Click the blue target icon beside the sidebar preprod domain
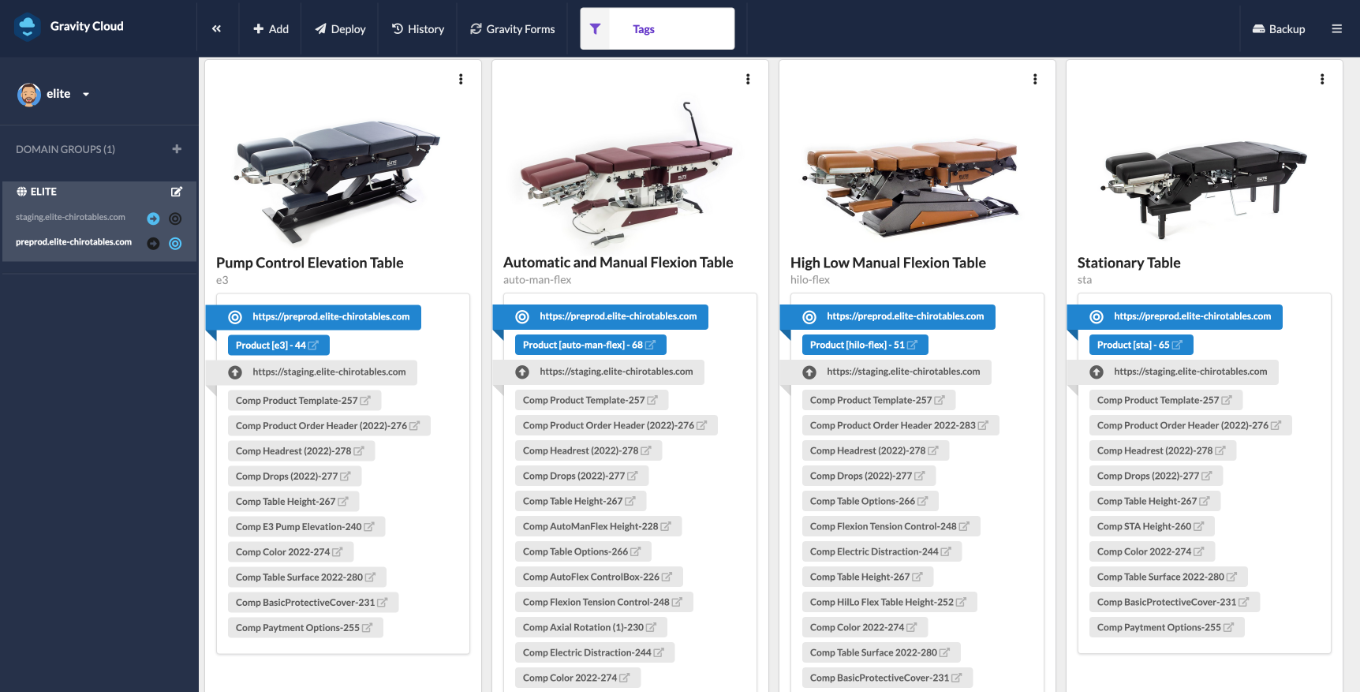The height and width of the screenshot is (692, 1360). pos(175,243)
